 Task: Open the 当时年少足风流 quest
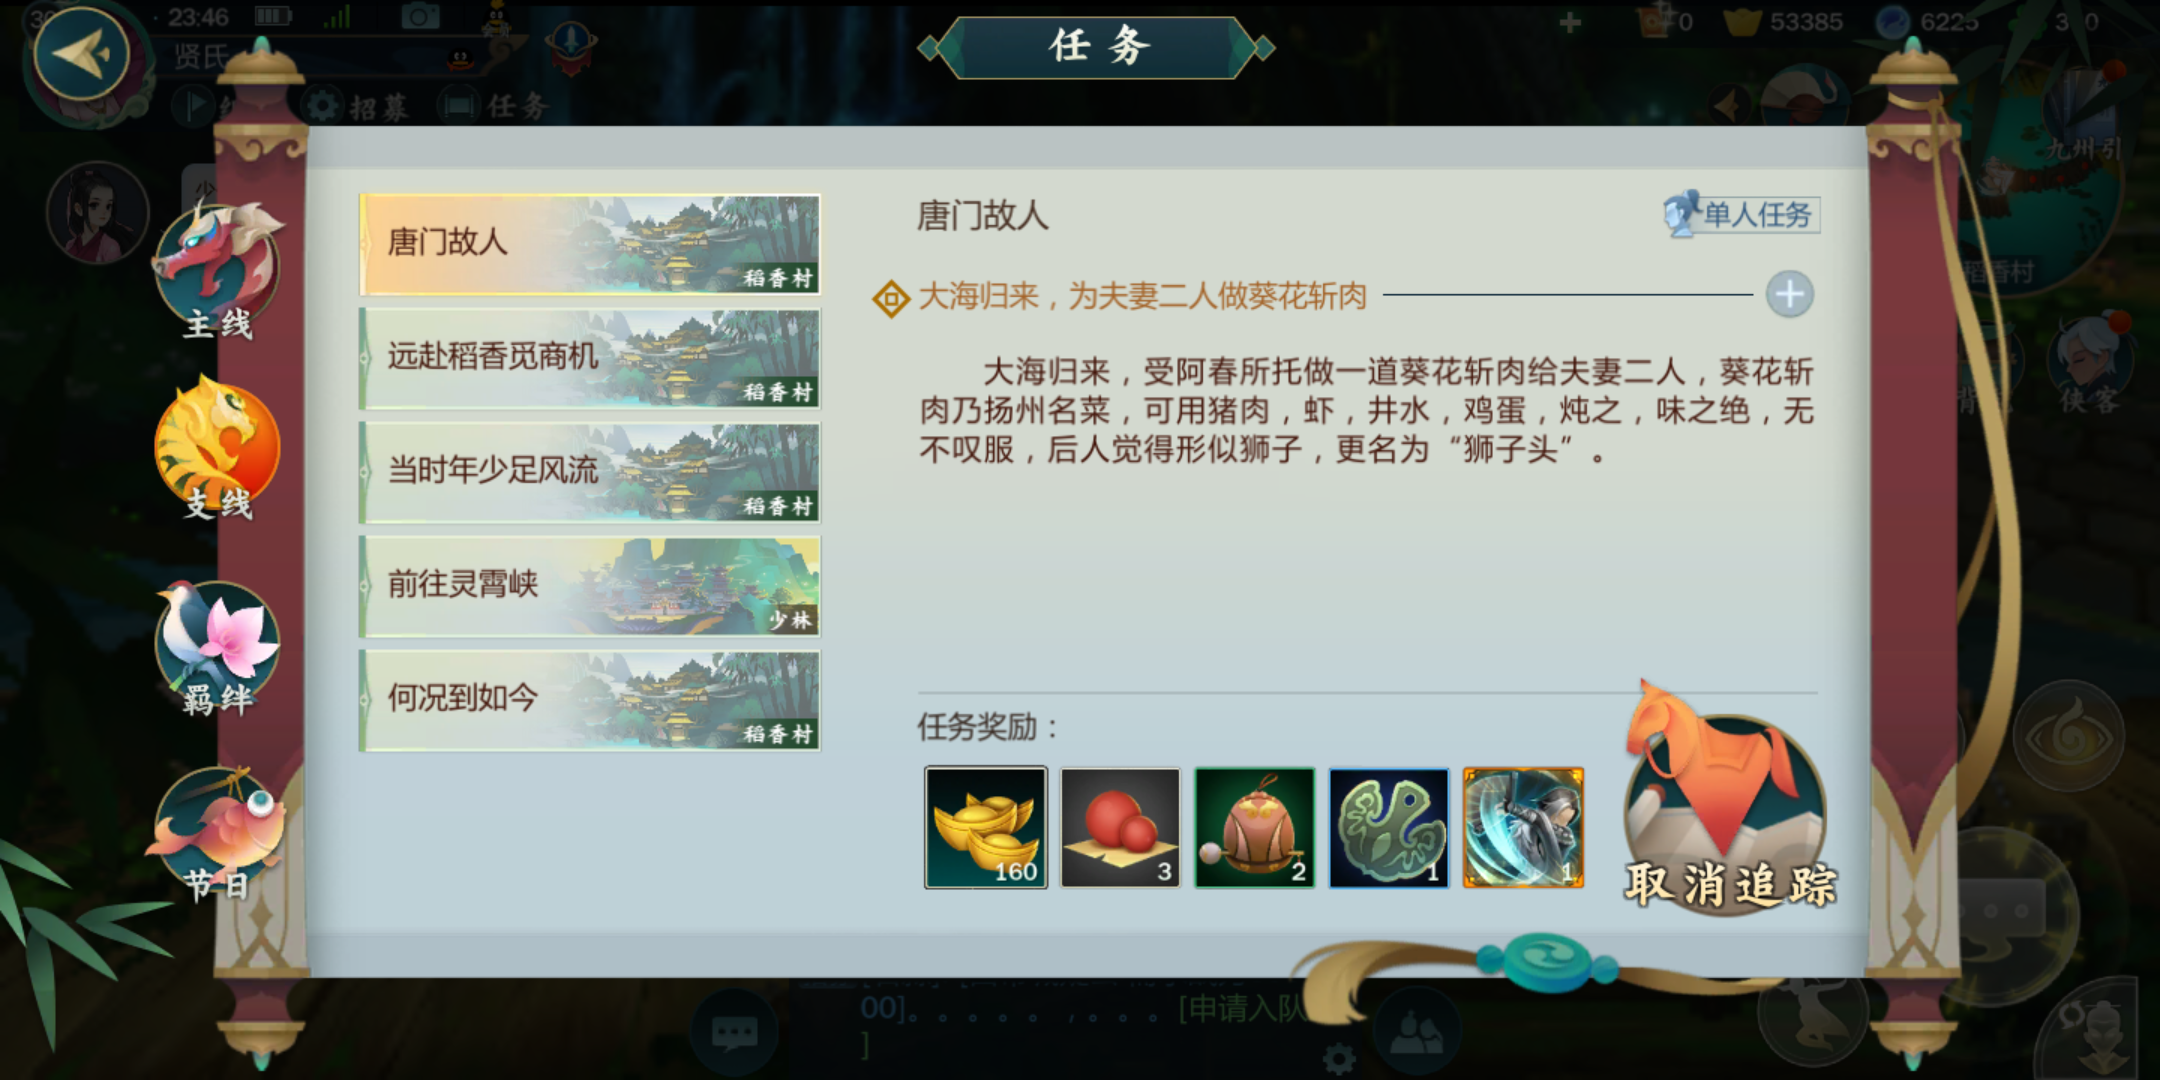590,472
